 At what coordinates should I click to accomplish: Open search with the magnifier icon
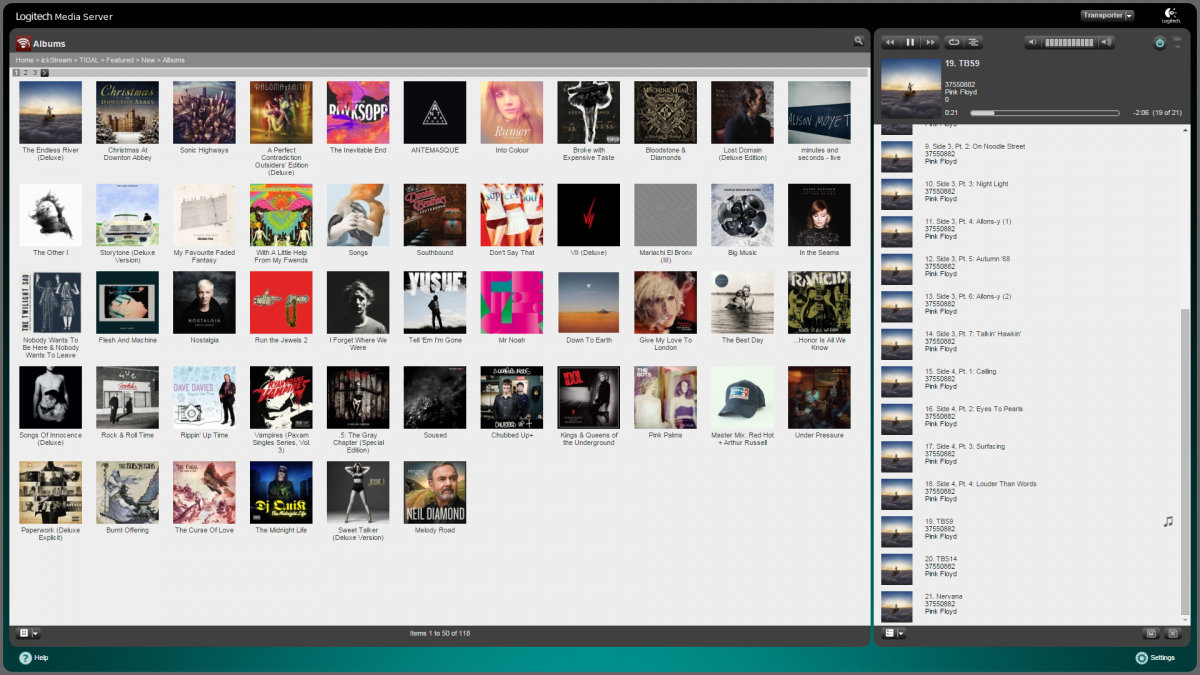point(858,41)
